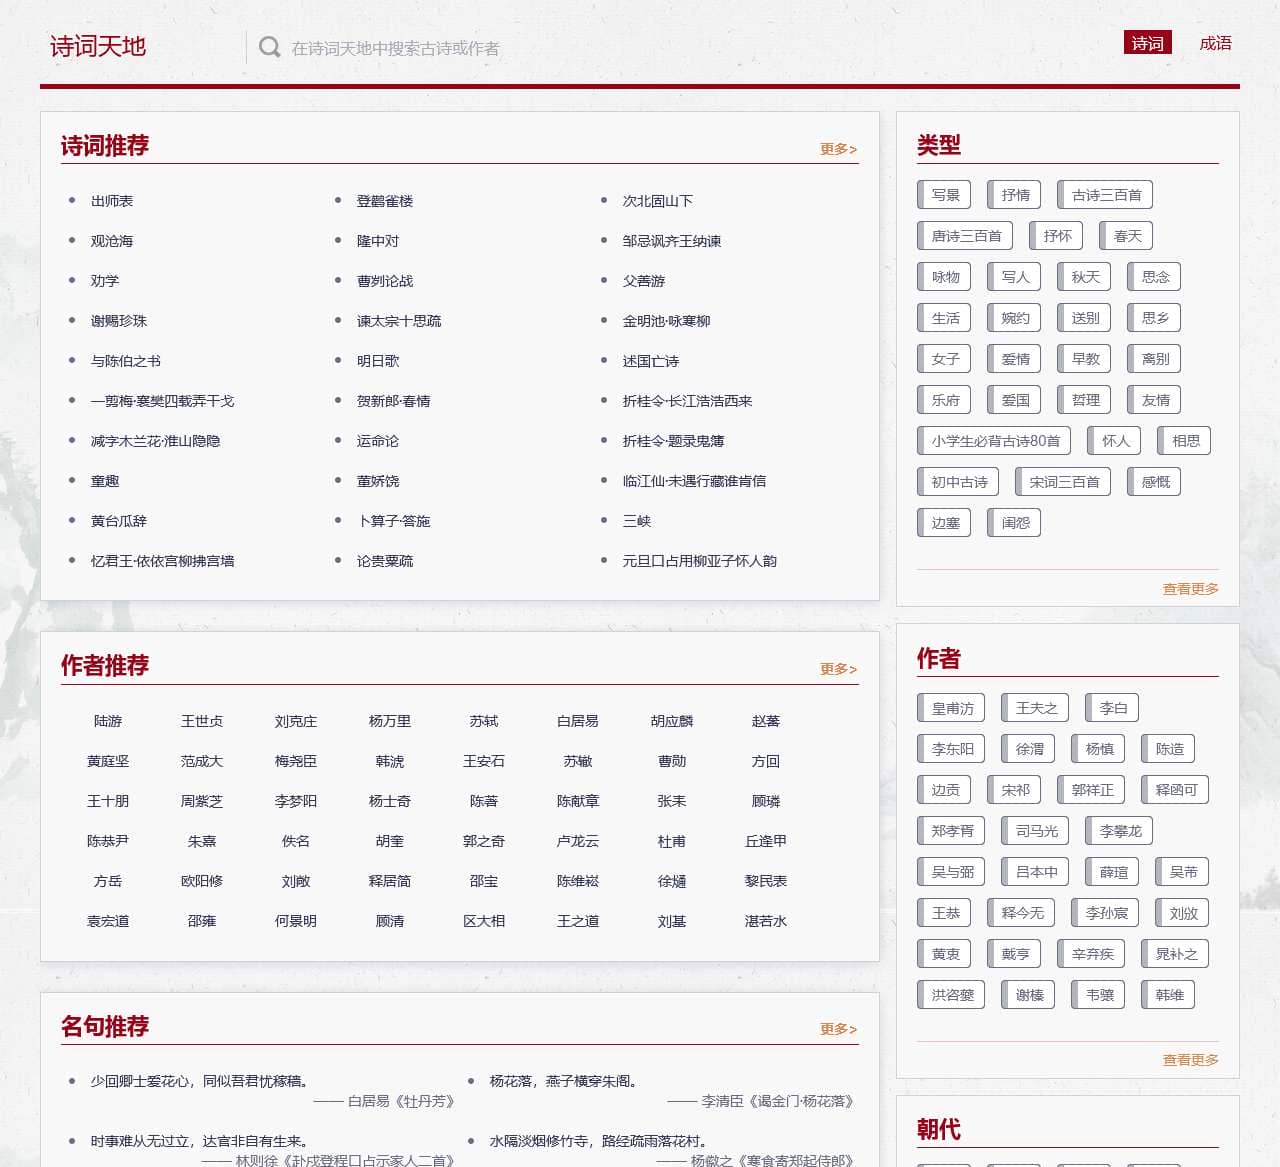Screen dimensions: 1280x1167
Task: Open the poem 出师表
Action: point(112,201)
